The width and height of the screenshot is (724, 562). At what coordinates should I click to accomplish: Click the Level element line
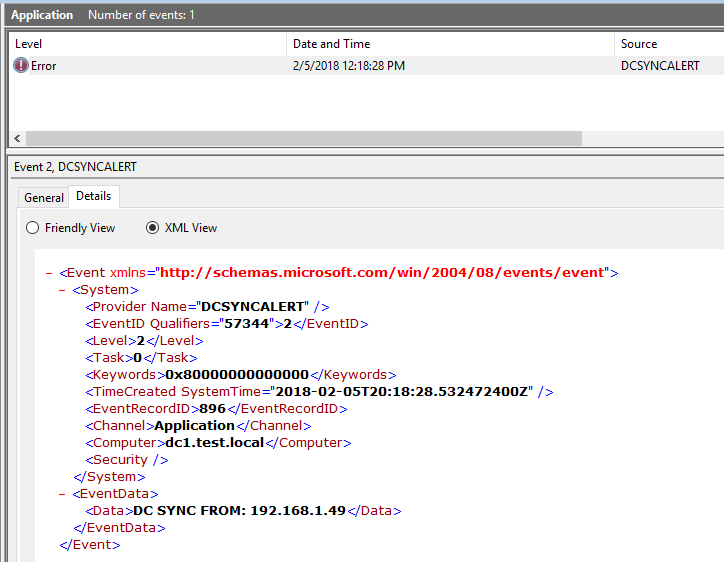[x=144, y=341]
